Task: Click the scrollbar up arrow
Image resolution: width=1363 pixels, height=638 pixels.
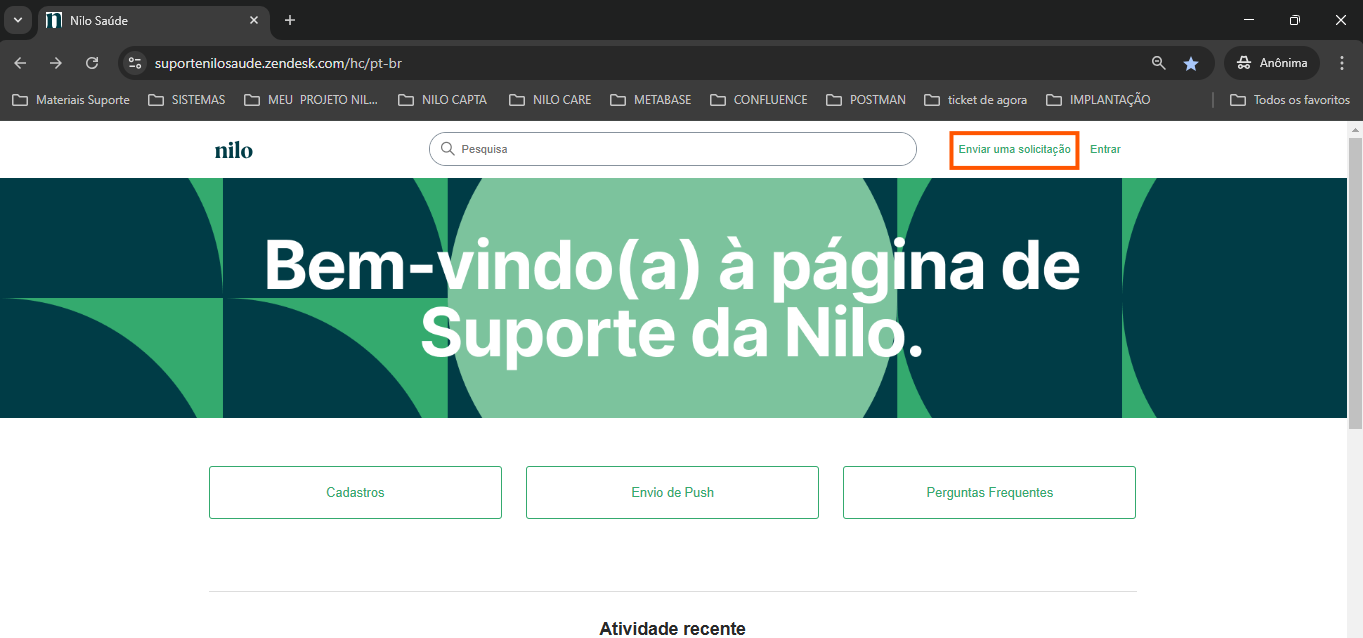Action: click(x=1355, y=129)
